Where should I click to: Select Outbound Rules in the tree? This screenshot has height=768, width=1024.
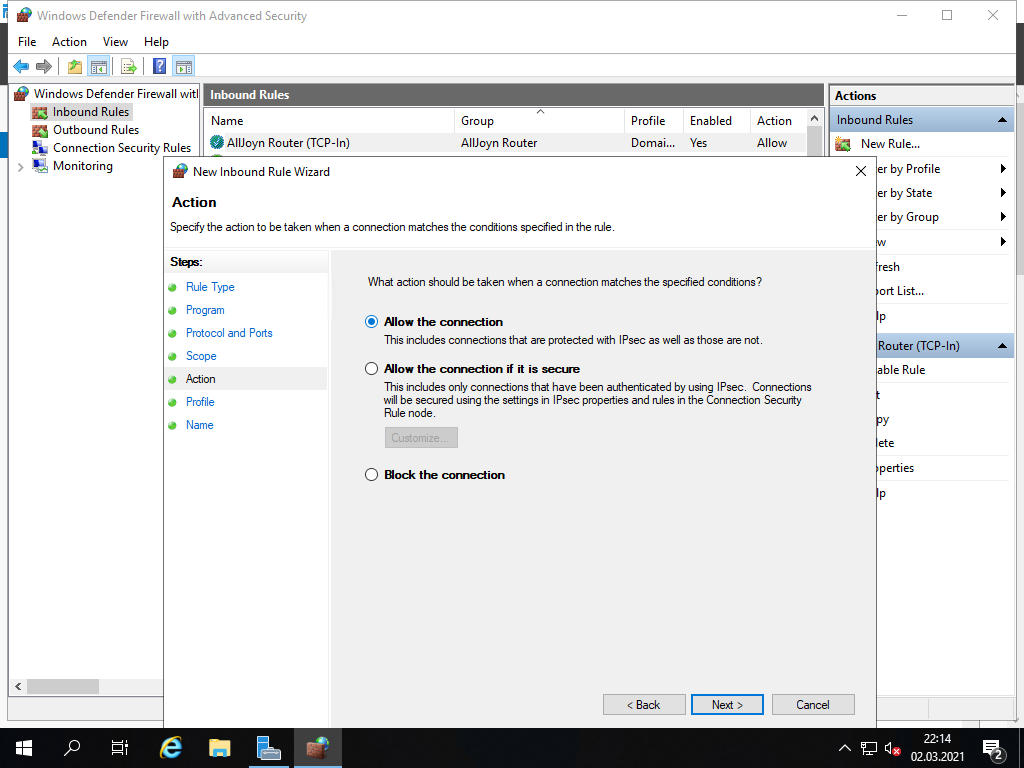pyautogui.click(x=95, y=130)
